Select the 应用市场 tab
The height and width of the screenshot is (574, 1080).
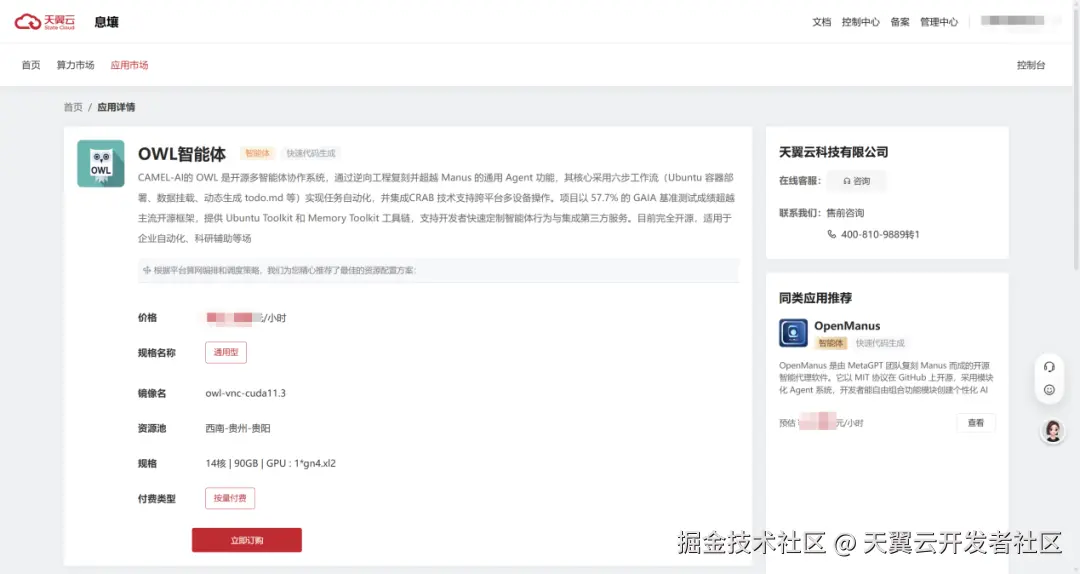[129, 65]
